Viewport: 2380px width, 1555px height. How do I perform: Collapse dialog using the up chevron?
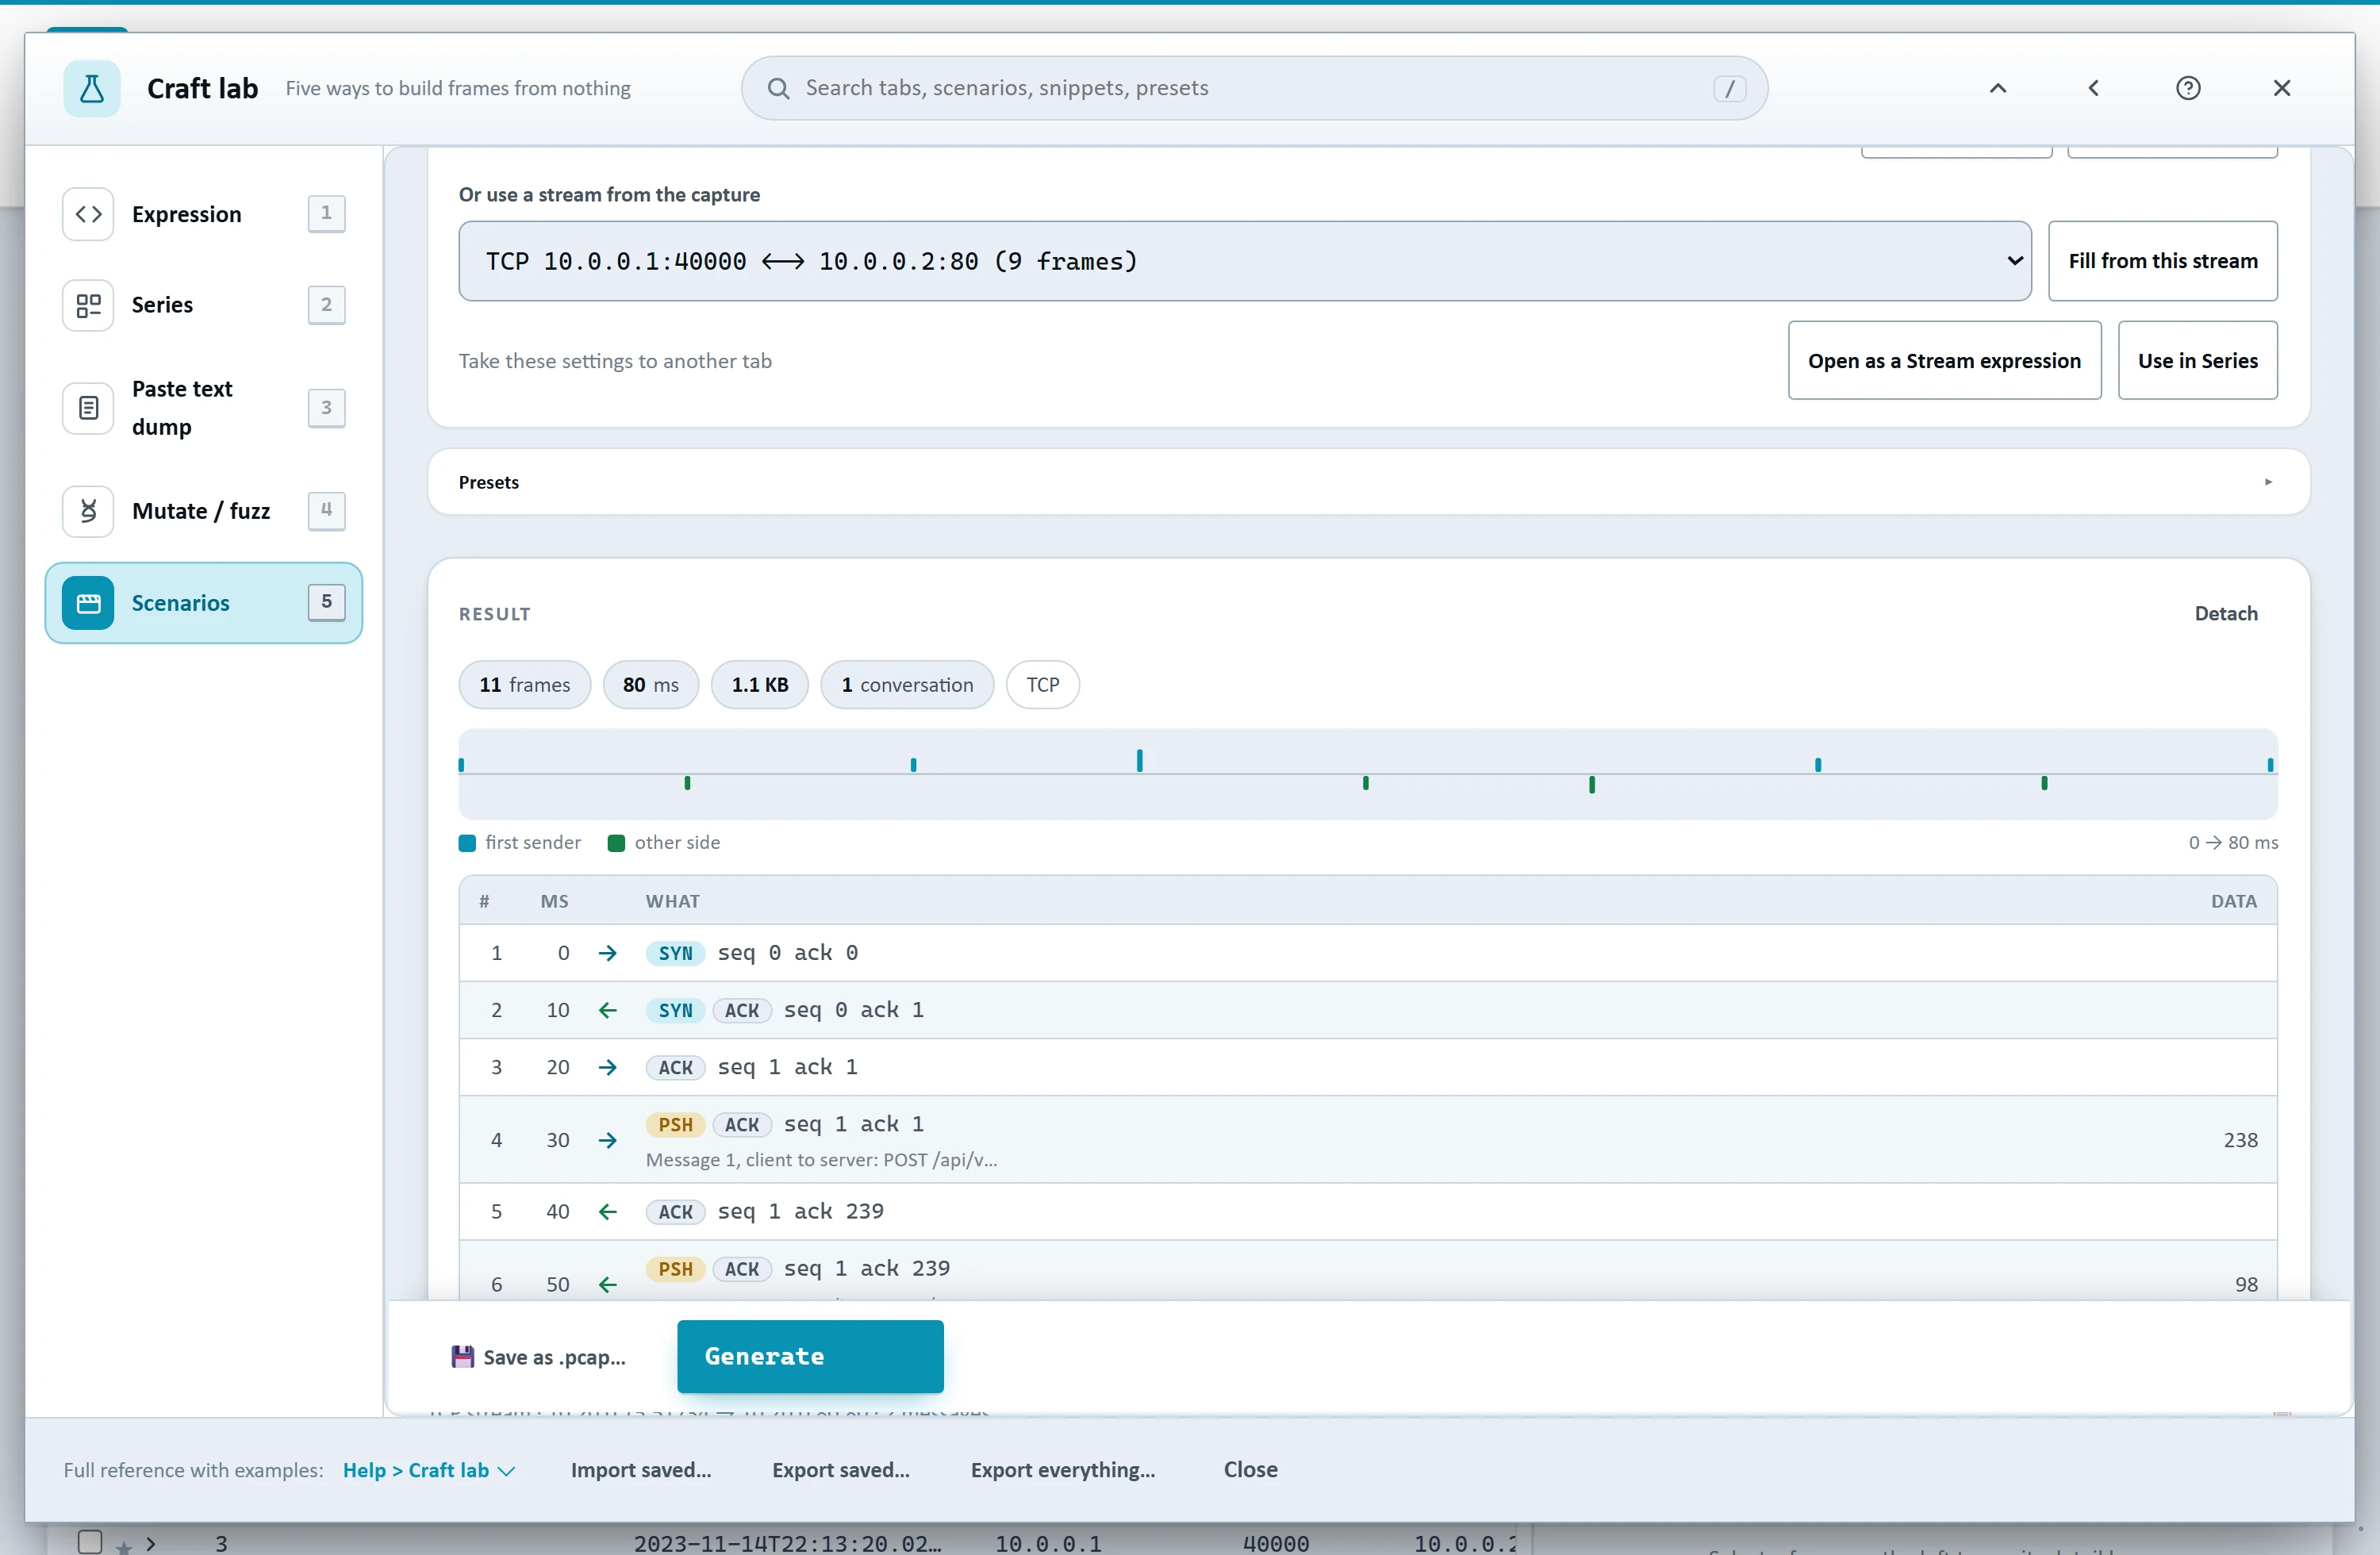[x=1997, y=88]
